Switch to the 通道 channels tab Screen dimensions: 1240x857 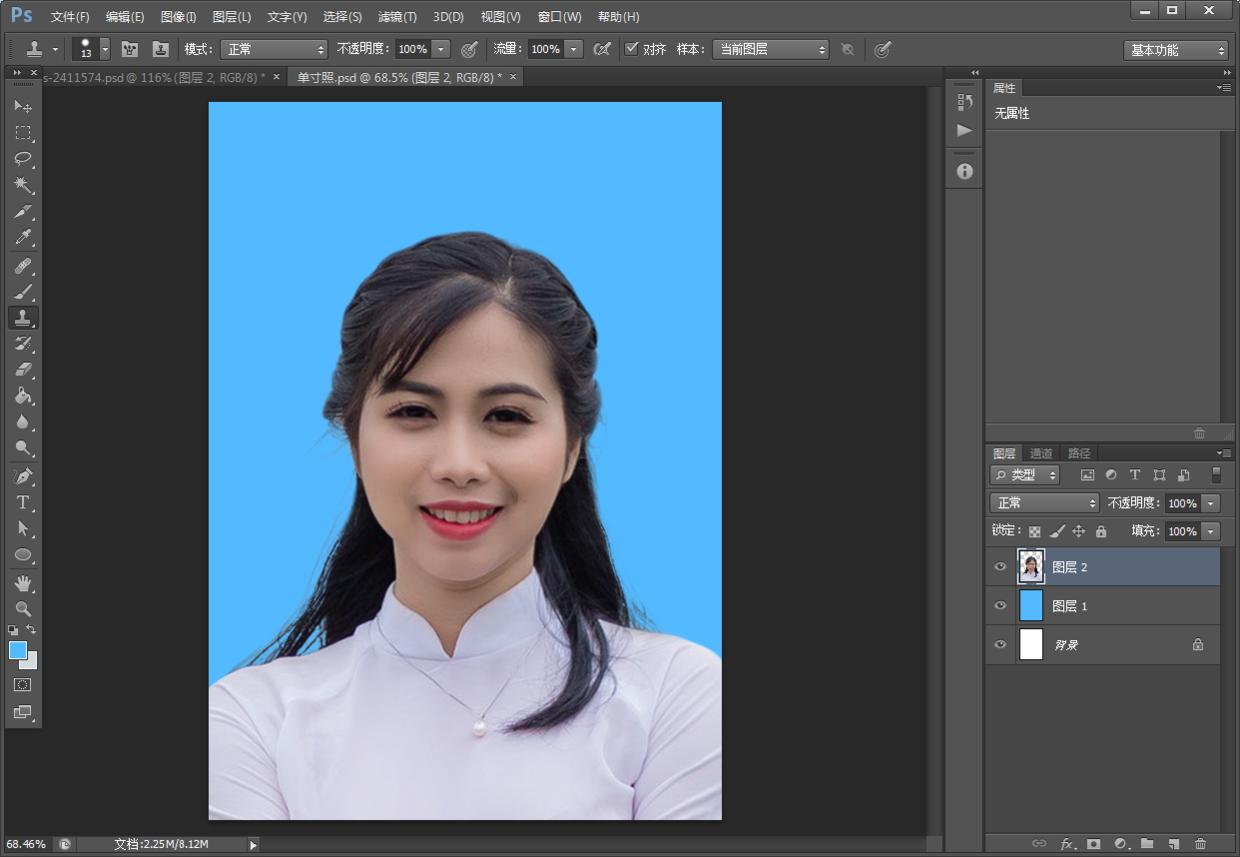[1041, 453]
